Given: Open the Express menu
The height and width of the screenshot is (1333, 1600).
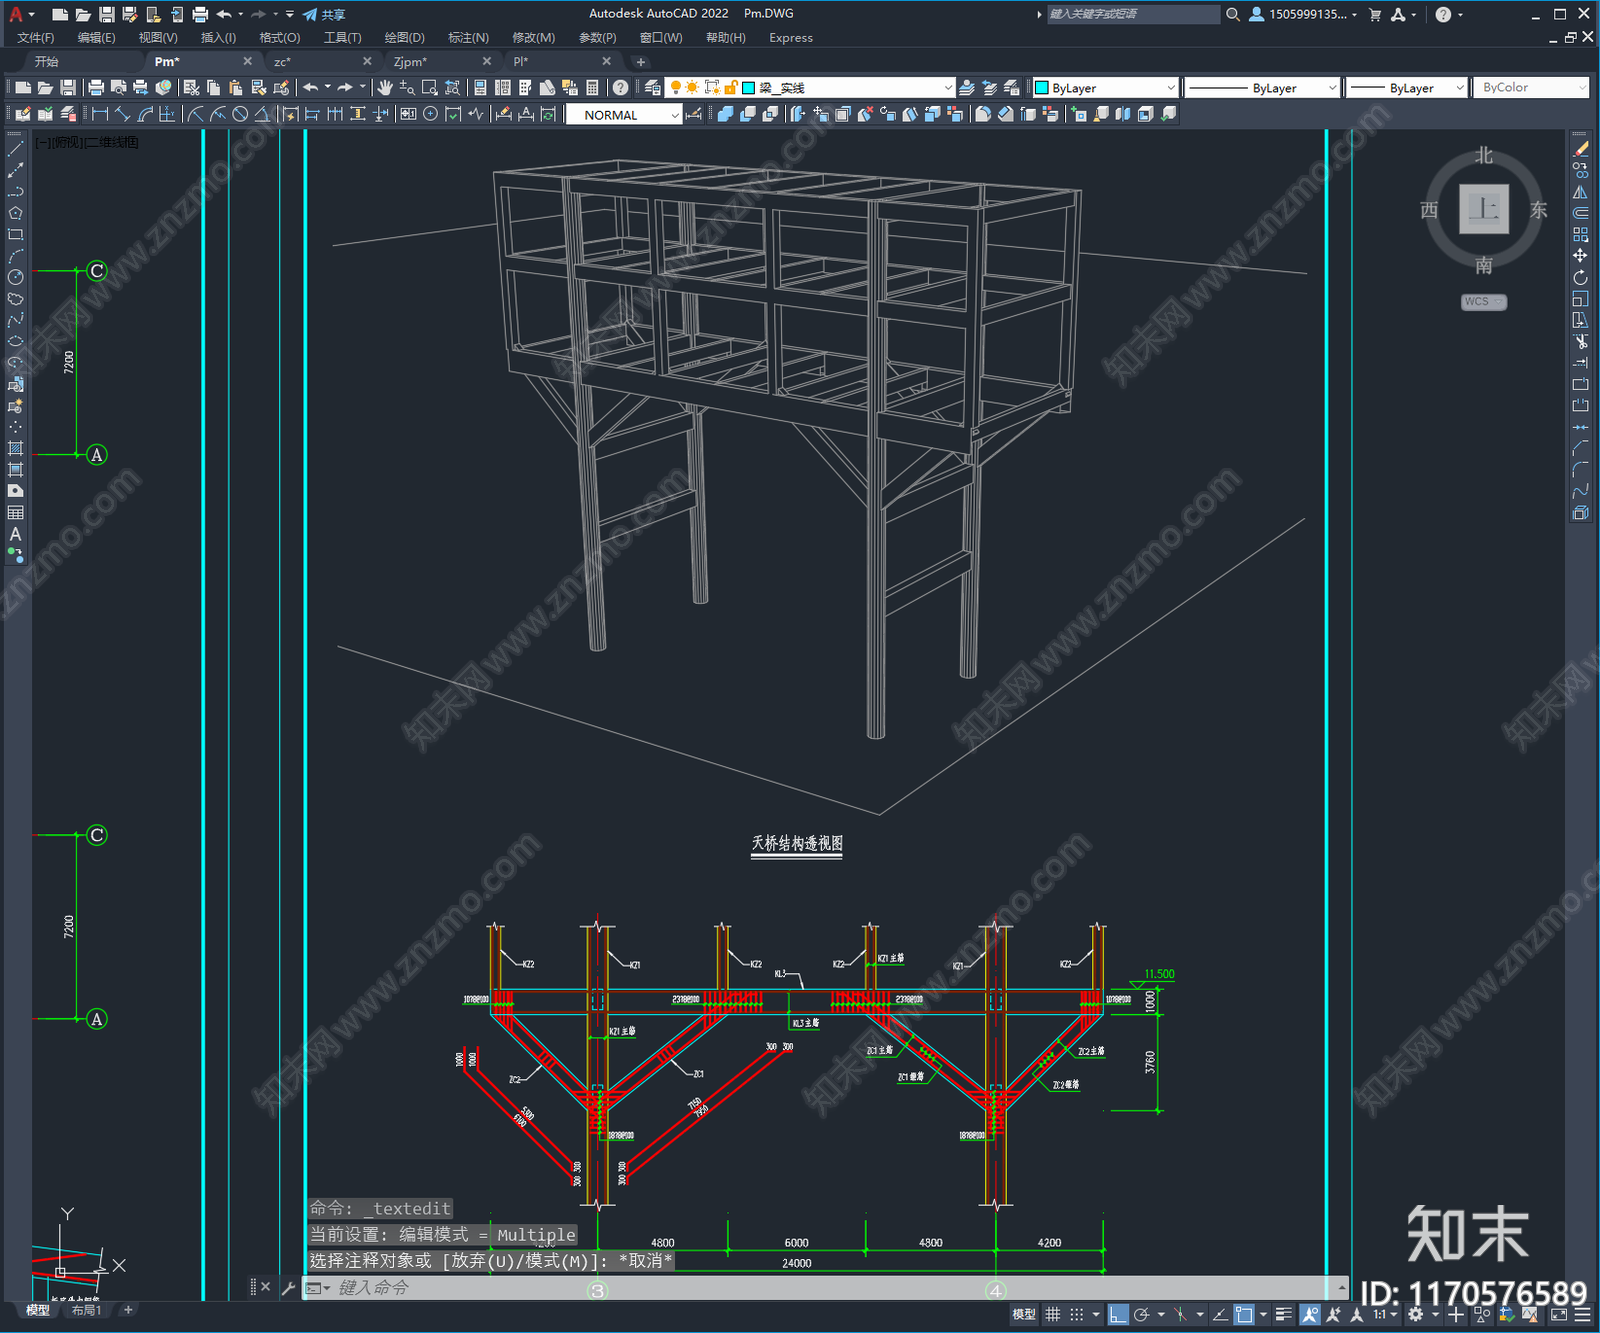Looking at the screenshot, I should (791, 38).
